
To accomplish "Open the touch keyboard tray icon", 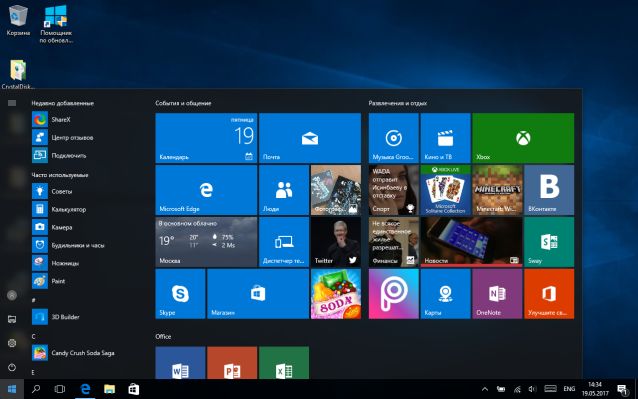I will (551, 389).
